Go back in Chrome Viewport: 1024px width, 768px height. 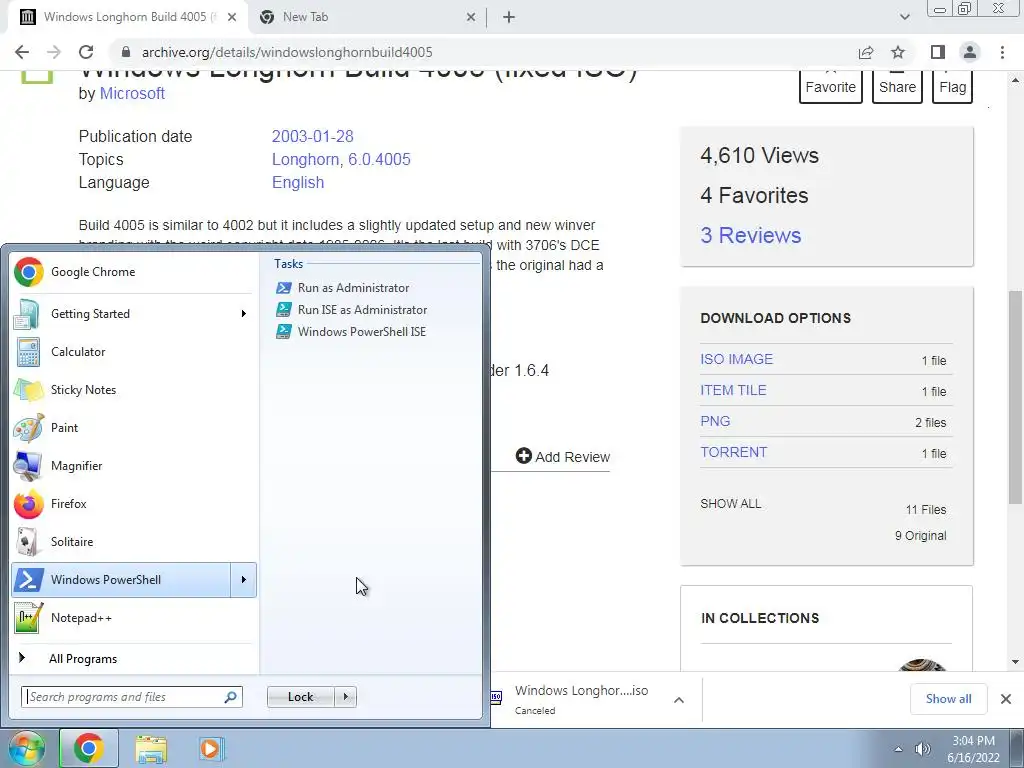(22, 52)
